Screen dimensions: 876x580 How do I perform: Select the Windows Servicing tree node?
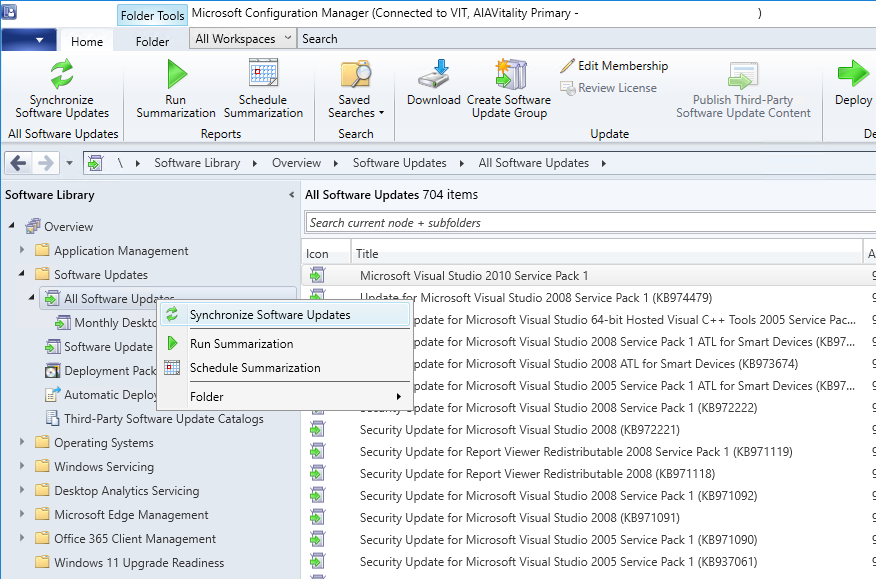pyautogui.click(x=104, y=467)
